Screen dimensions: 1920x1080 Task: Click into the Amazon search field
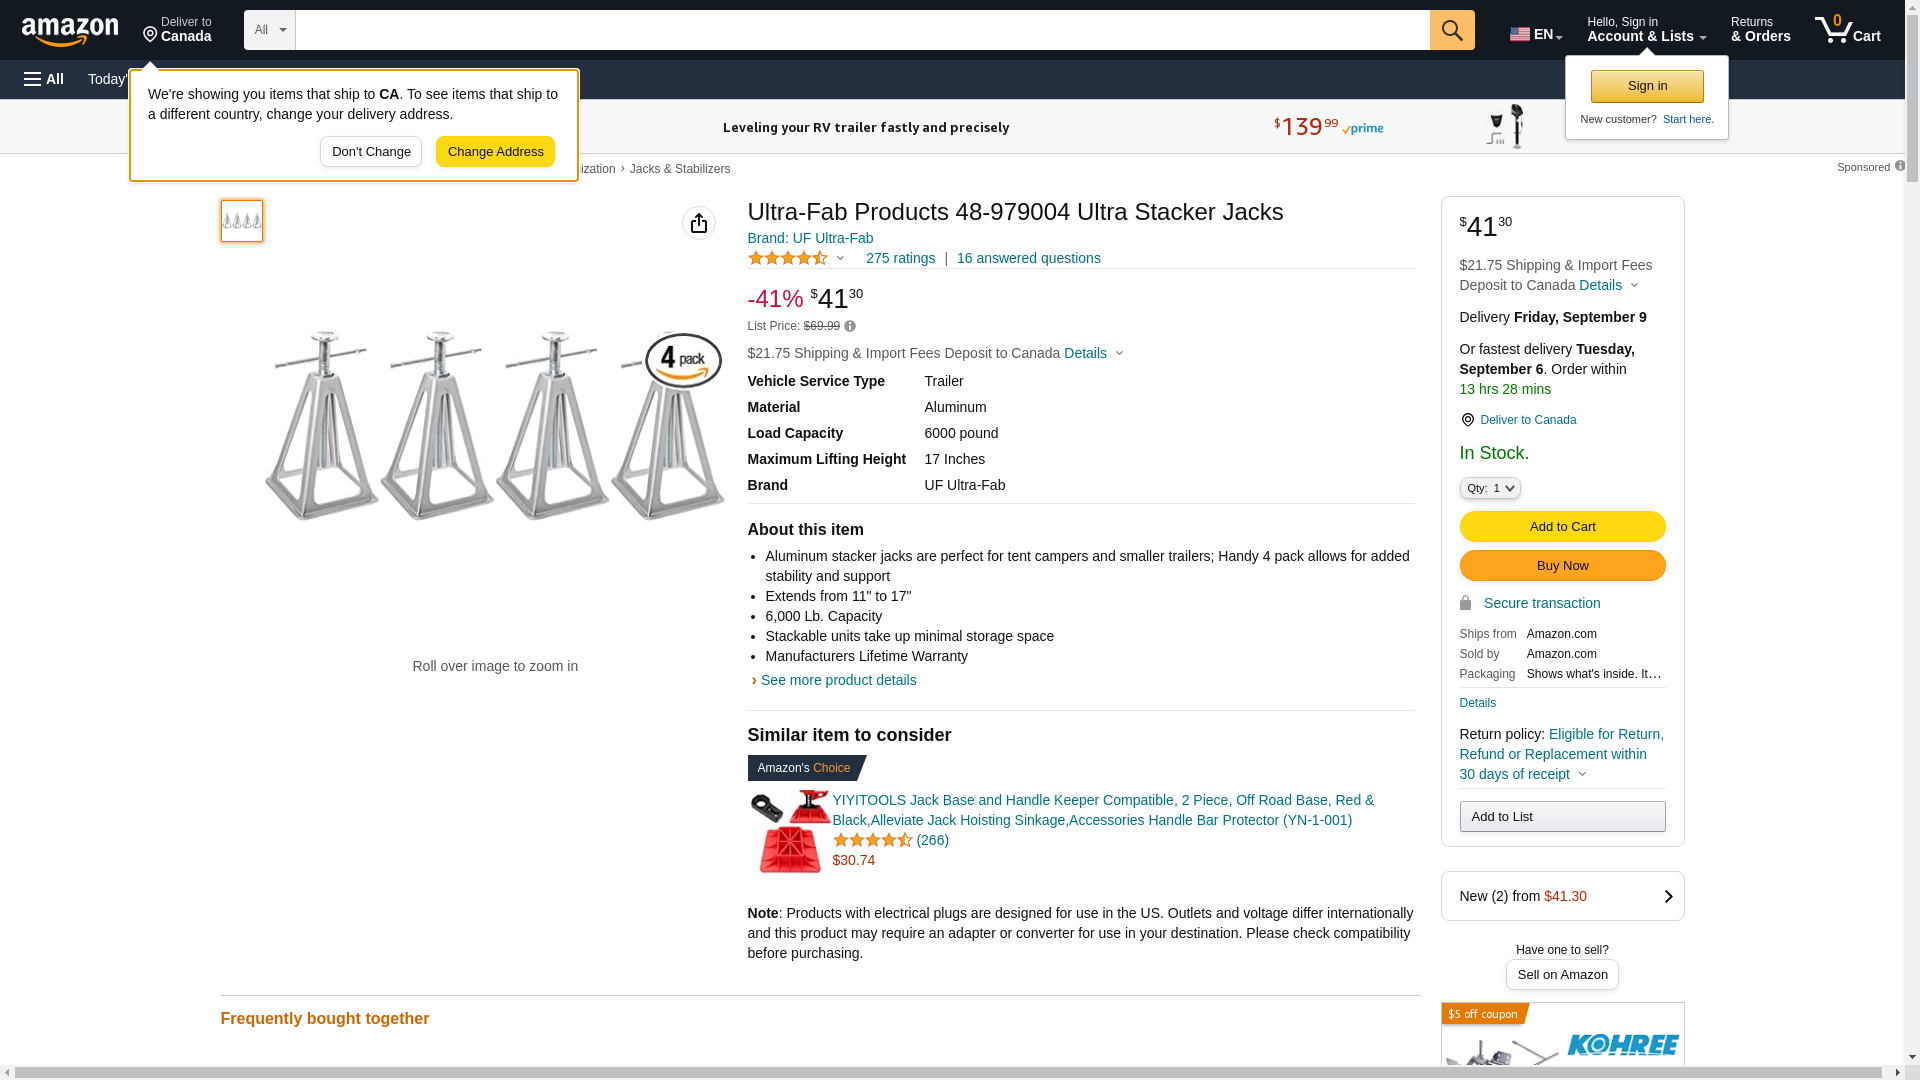(862, 30)
